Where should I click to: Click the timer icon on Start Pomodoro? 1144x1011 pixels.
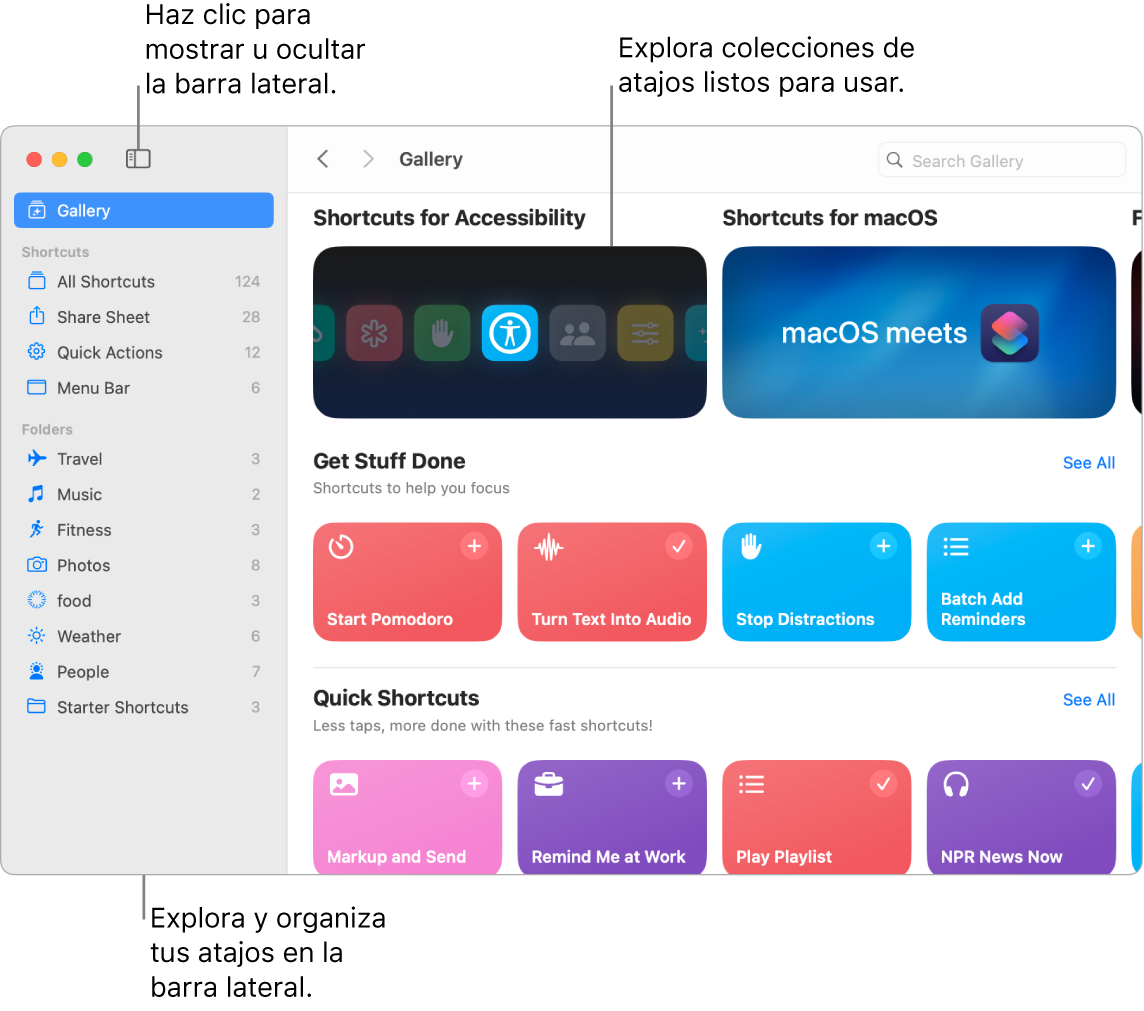tap(341, 547)
